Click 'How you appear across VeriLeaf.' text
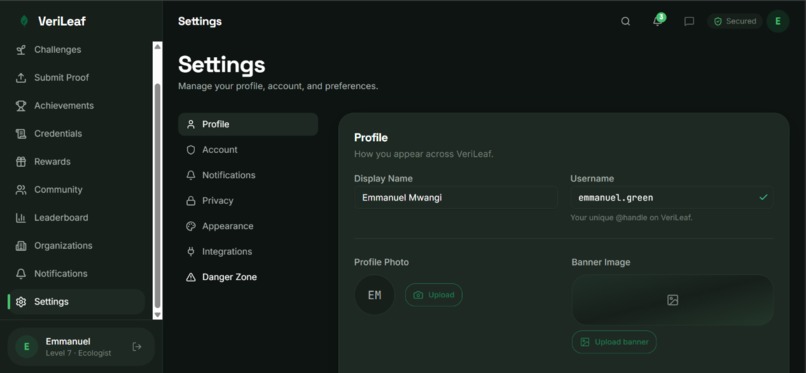Image resolution: width=806 pixels, height=373 pixels. pyautogui.click(x=424, y=154)
